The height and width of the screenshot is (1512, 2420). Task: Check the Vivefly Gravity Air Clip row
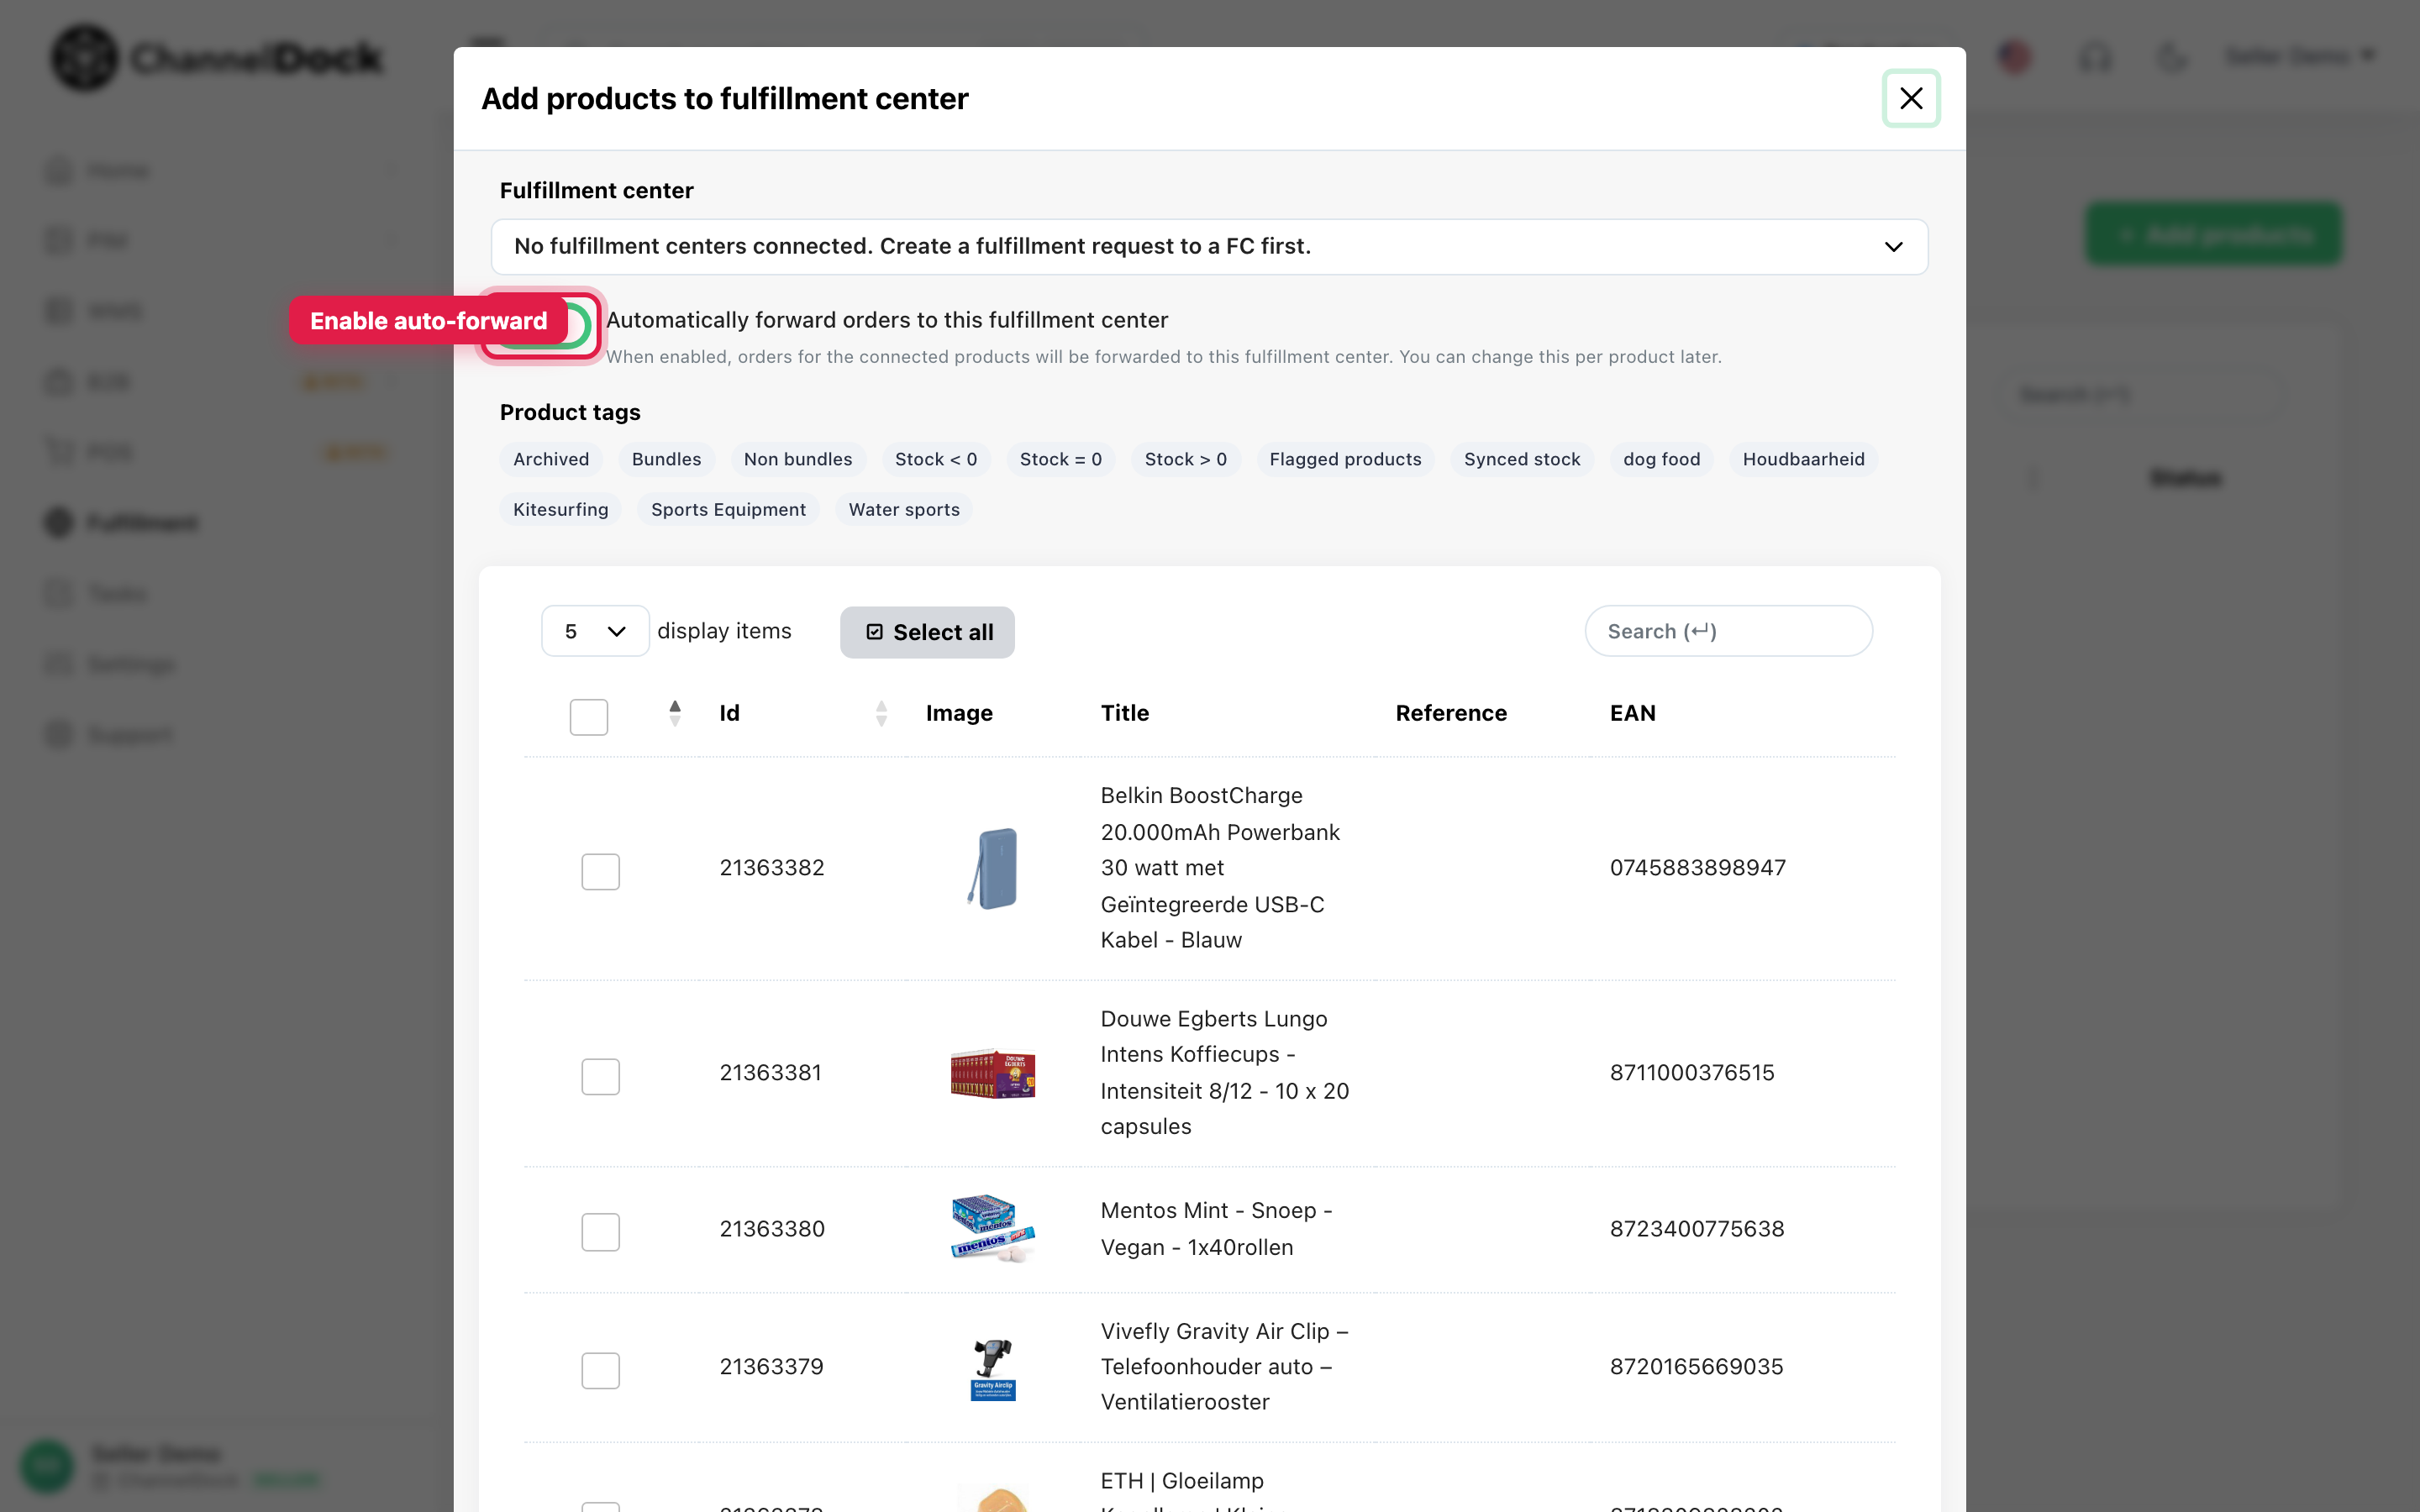click(x=600, y=1370)
